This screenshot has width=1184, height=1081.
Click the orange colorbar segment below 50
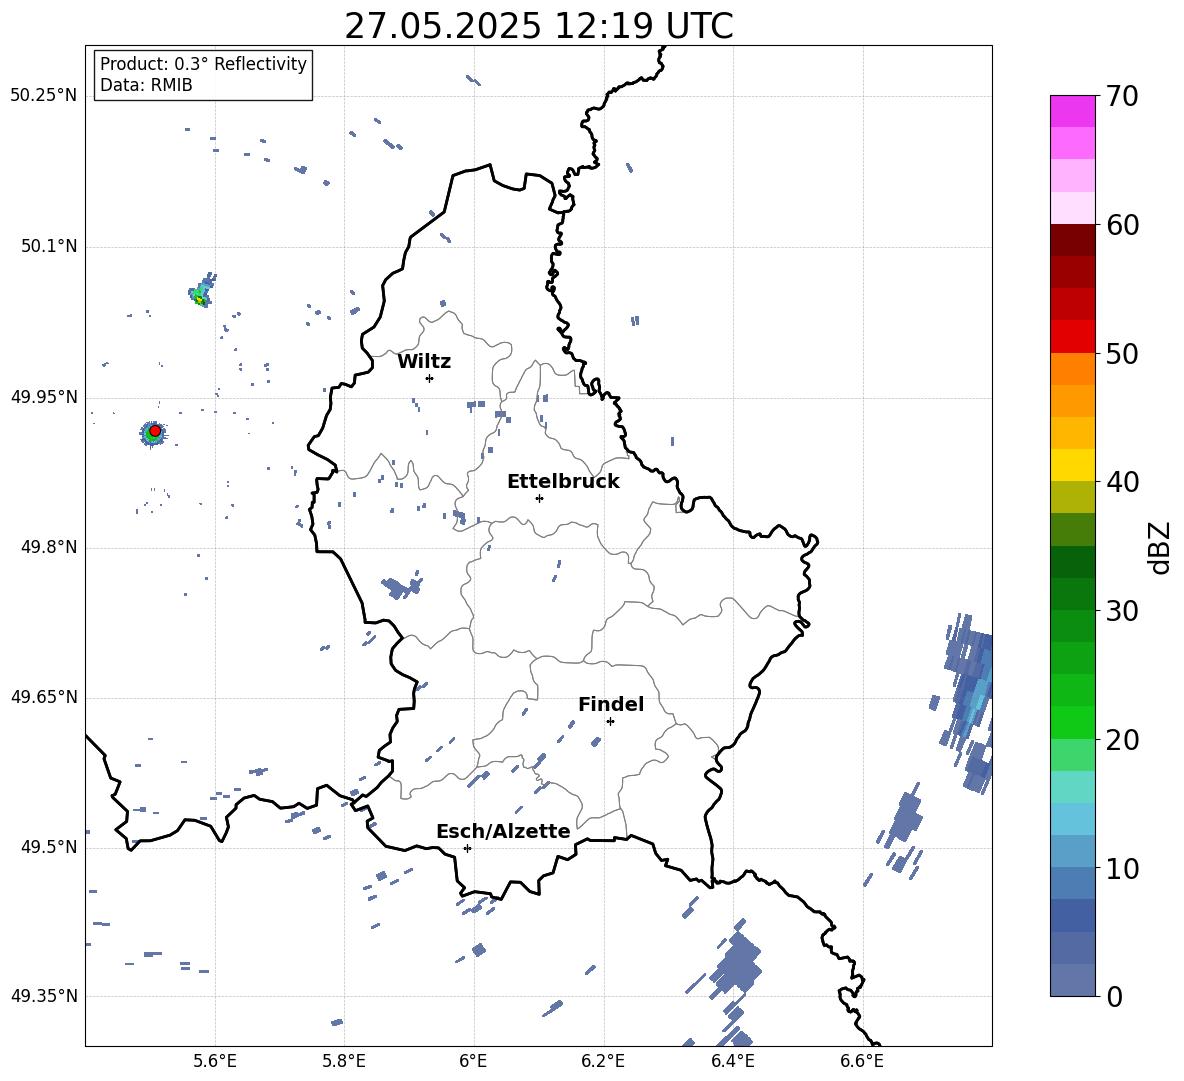pos(1072,369)
